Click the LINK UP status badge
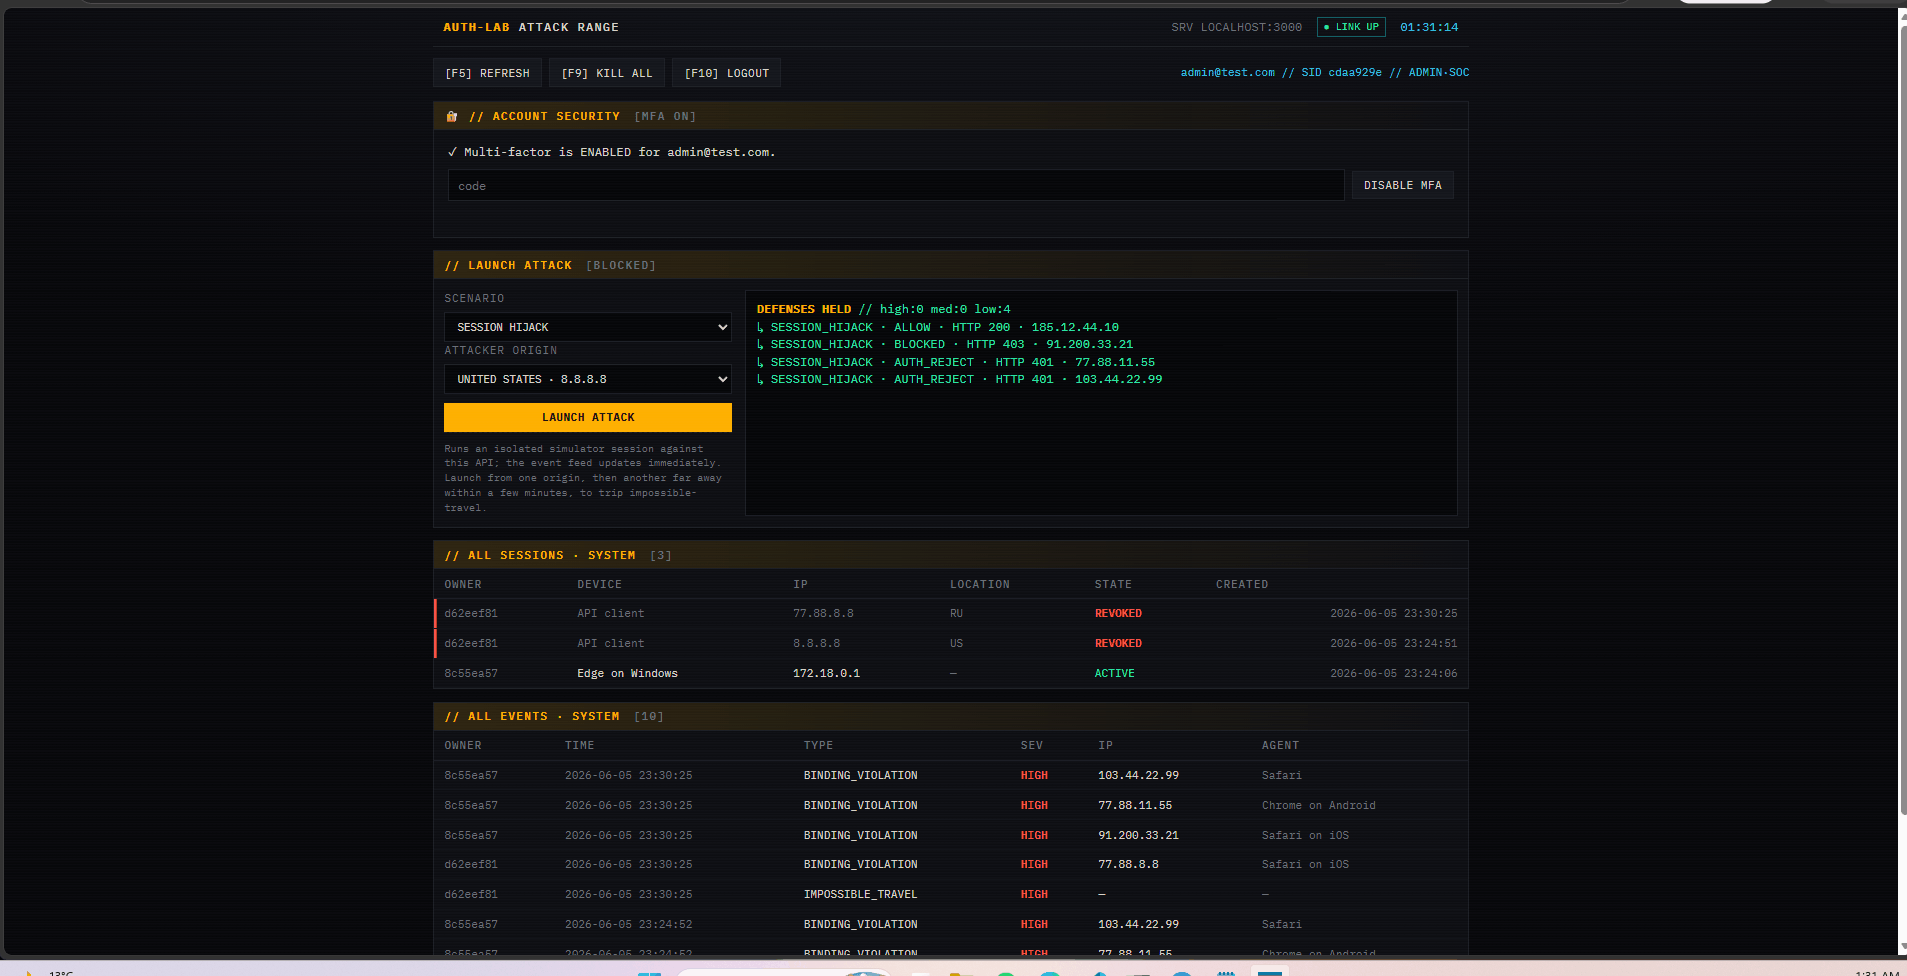 pyautogui.click(x=1351, y=27)
